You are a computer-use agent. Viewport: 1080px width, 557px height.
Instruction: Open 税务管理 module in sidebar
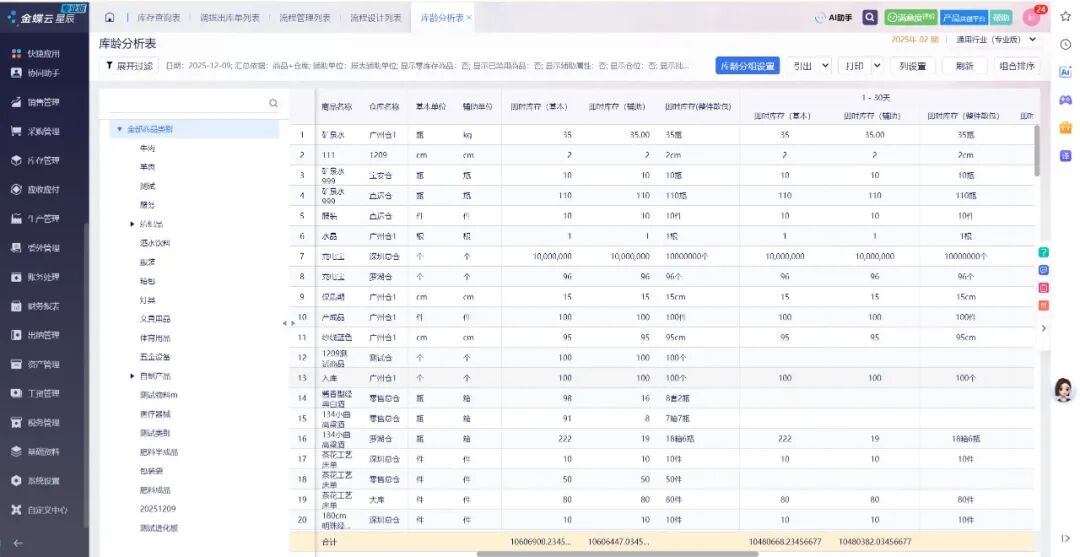coord(37,423)
